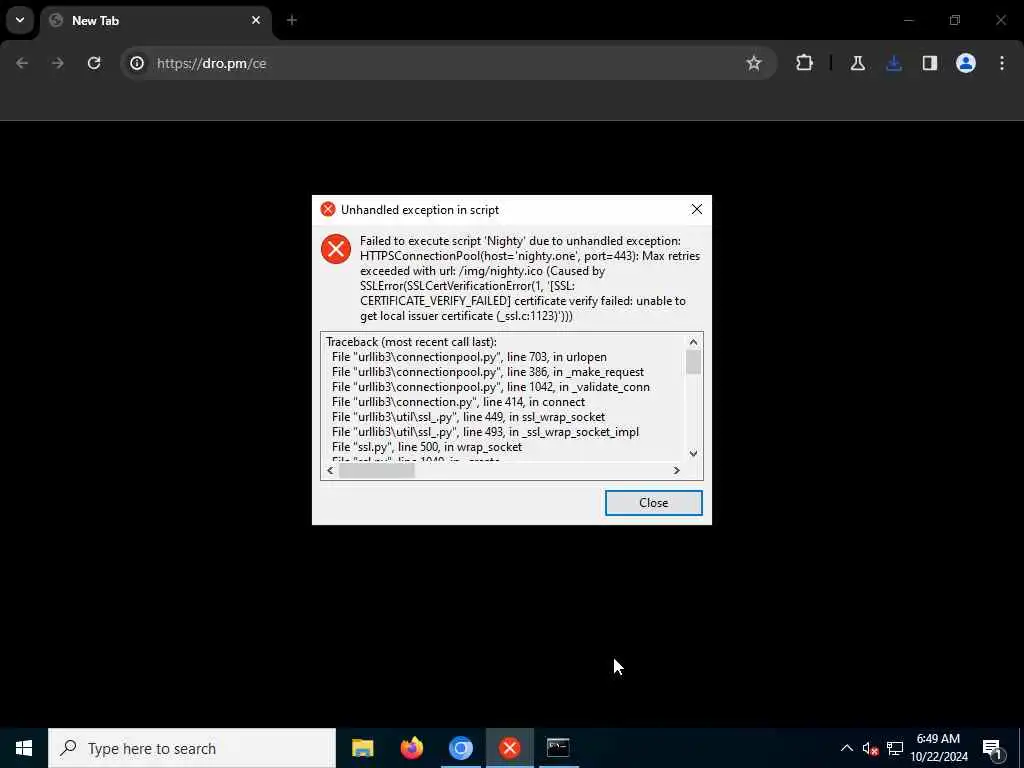Minimize the browser window
This screenshot has width=1024, height=768.
point(908,20)
